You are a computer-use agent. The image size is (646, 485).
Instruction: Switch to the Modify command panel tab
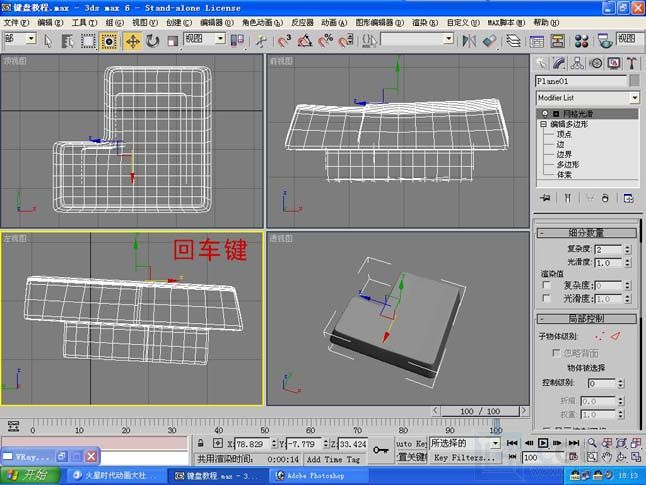pyautogui.click(x=559, y=63)
